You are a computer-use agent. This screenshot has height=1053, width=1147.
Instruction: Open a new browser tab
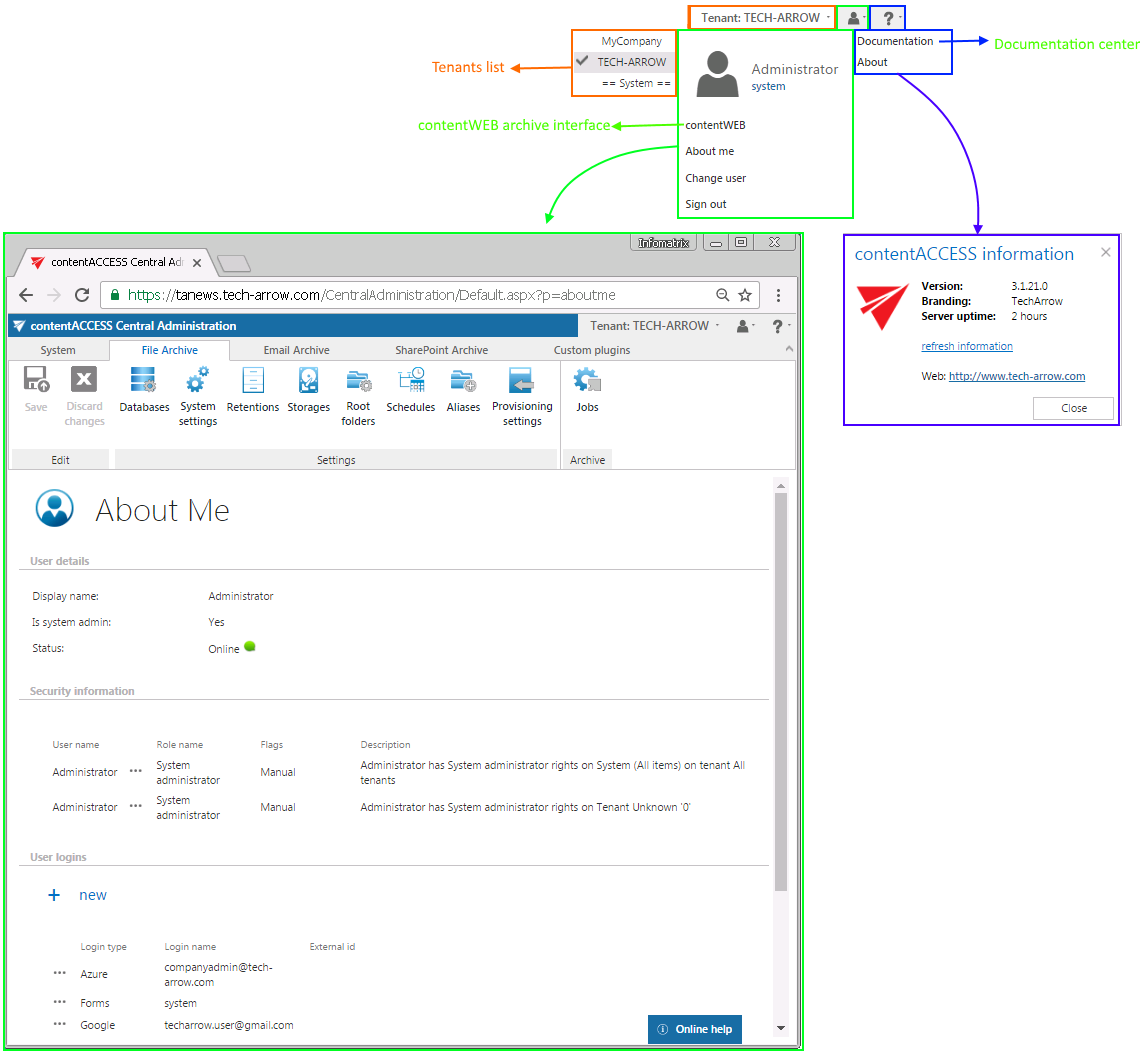(x=234, y=263)
